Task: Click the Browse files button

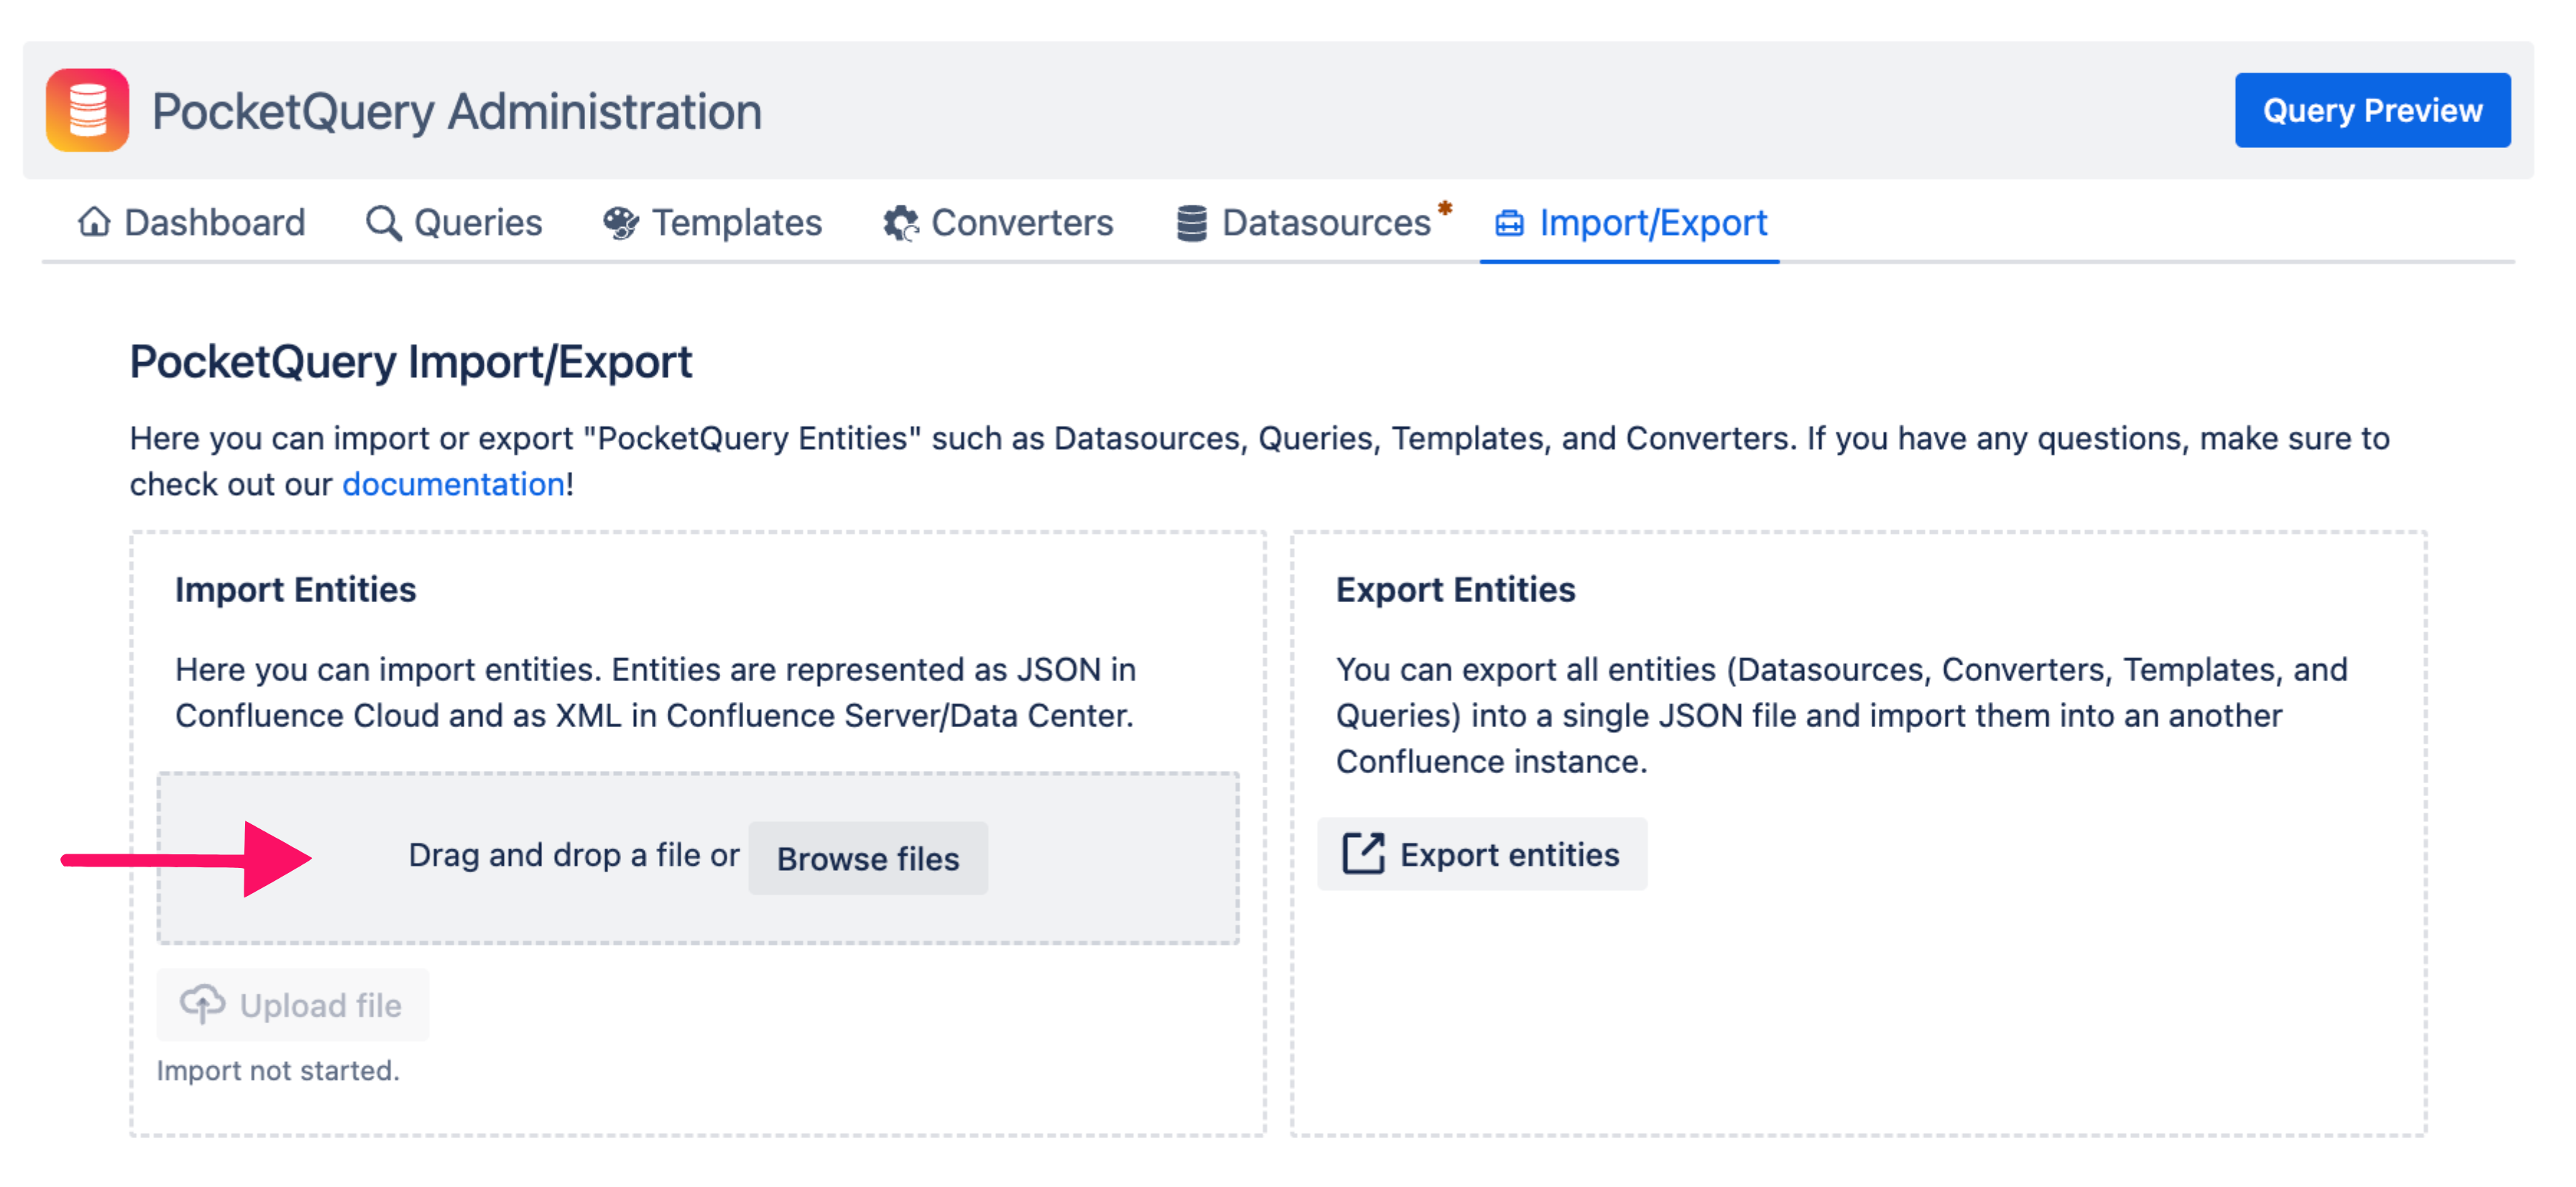Action: (x=867, y=858)
